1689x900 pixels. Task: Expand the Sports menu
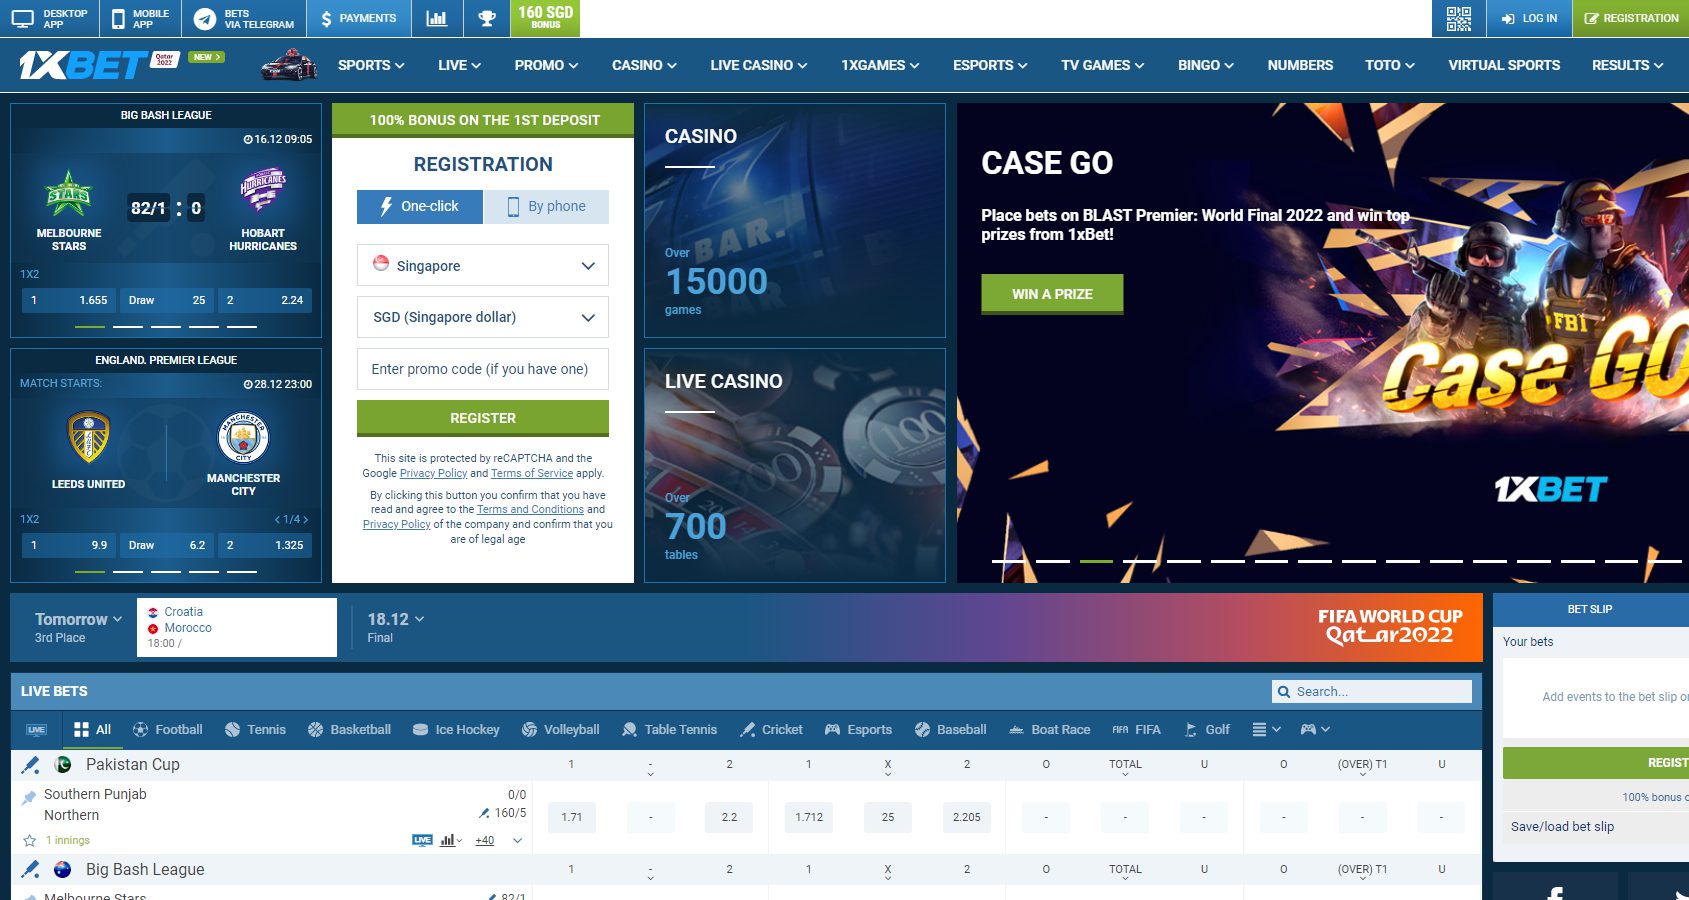pos(371,65)
